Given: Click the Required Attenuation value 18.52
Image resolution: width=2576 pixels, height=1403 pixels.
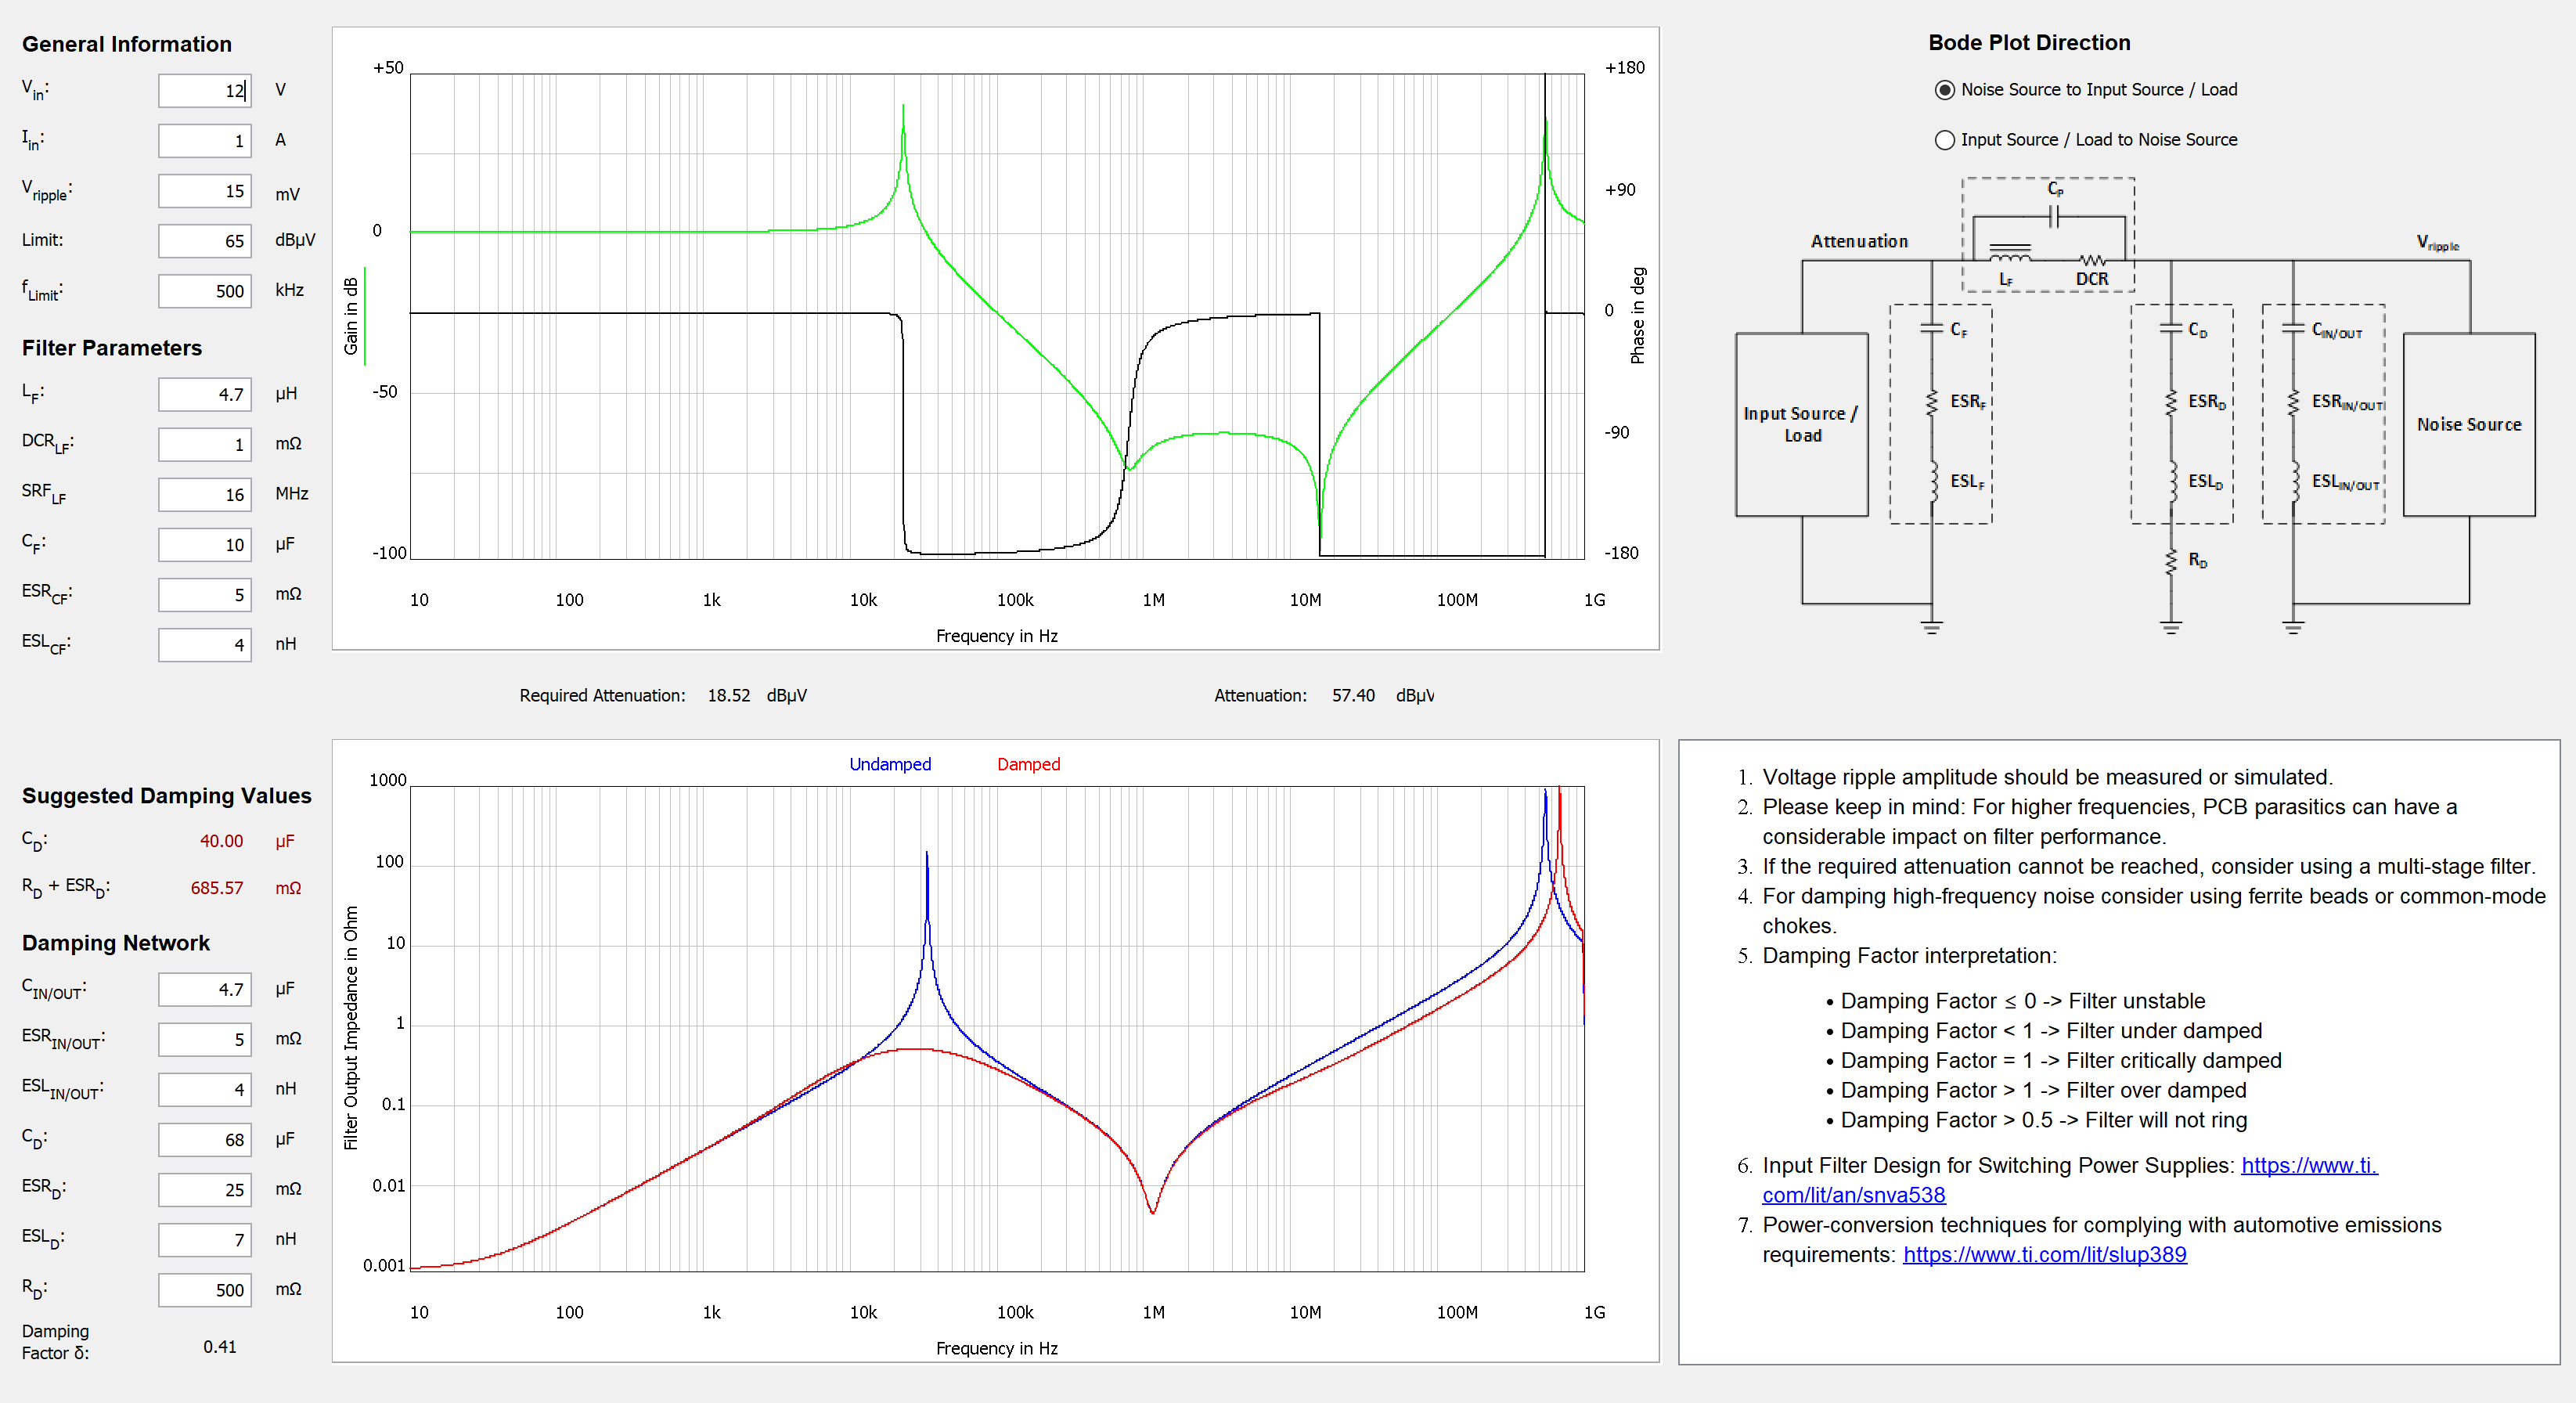Looking at the screenshot, I should (x=728, y=695).
